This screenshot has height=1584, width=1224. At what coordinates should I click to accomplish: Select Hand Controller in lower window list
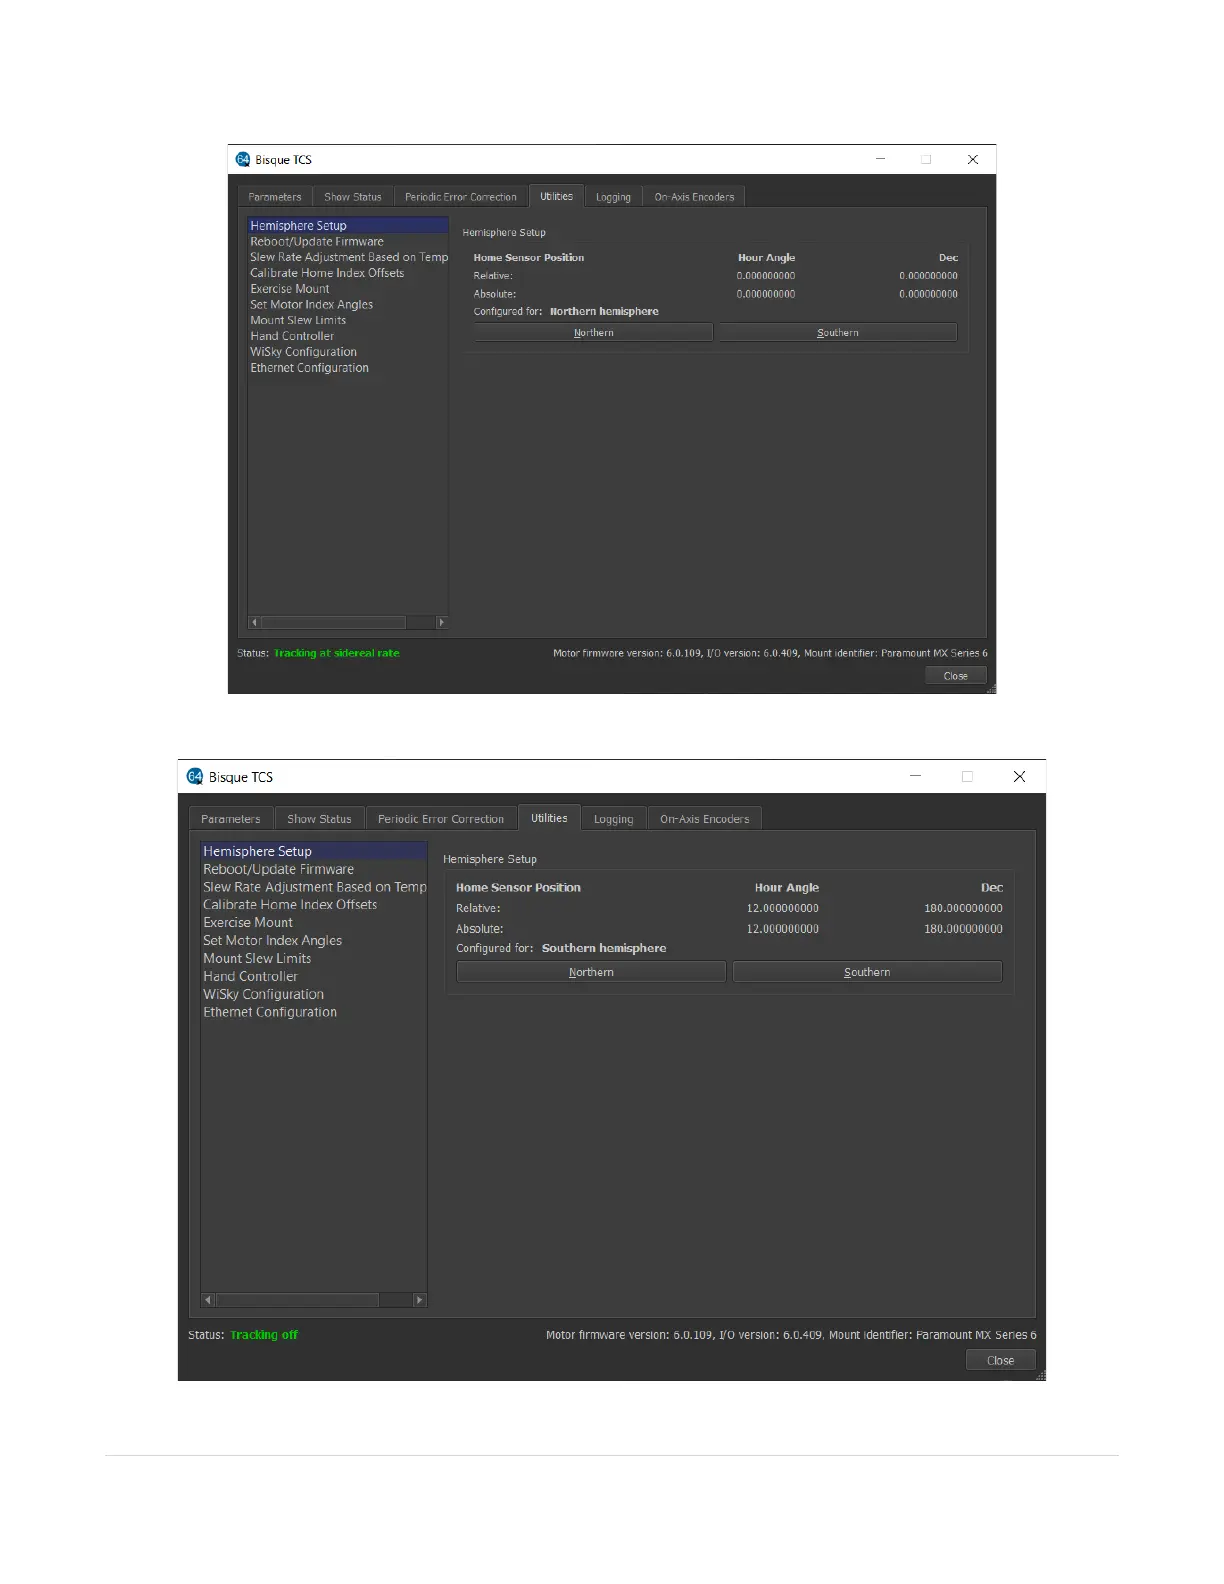pyautogui.click(x=314, y=977)
